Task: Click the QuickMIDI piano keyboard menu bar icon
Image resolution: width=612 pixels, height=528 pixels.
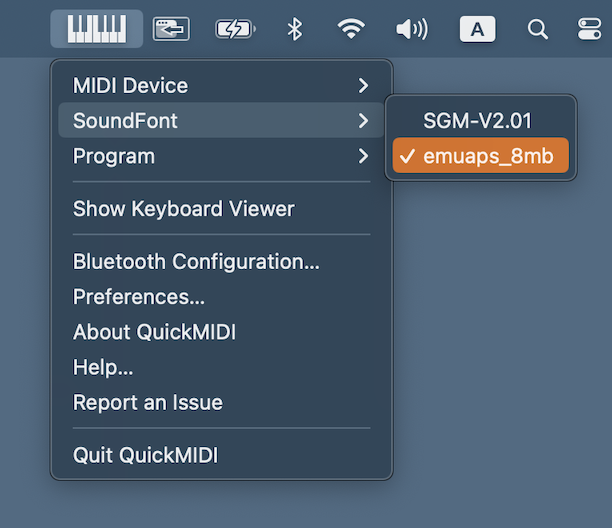Action: click(x=97, y=29)
